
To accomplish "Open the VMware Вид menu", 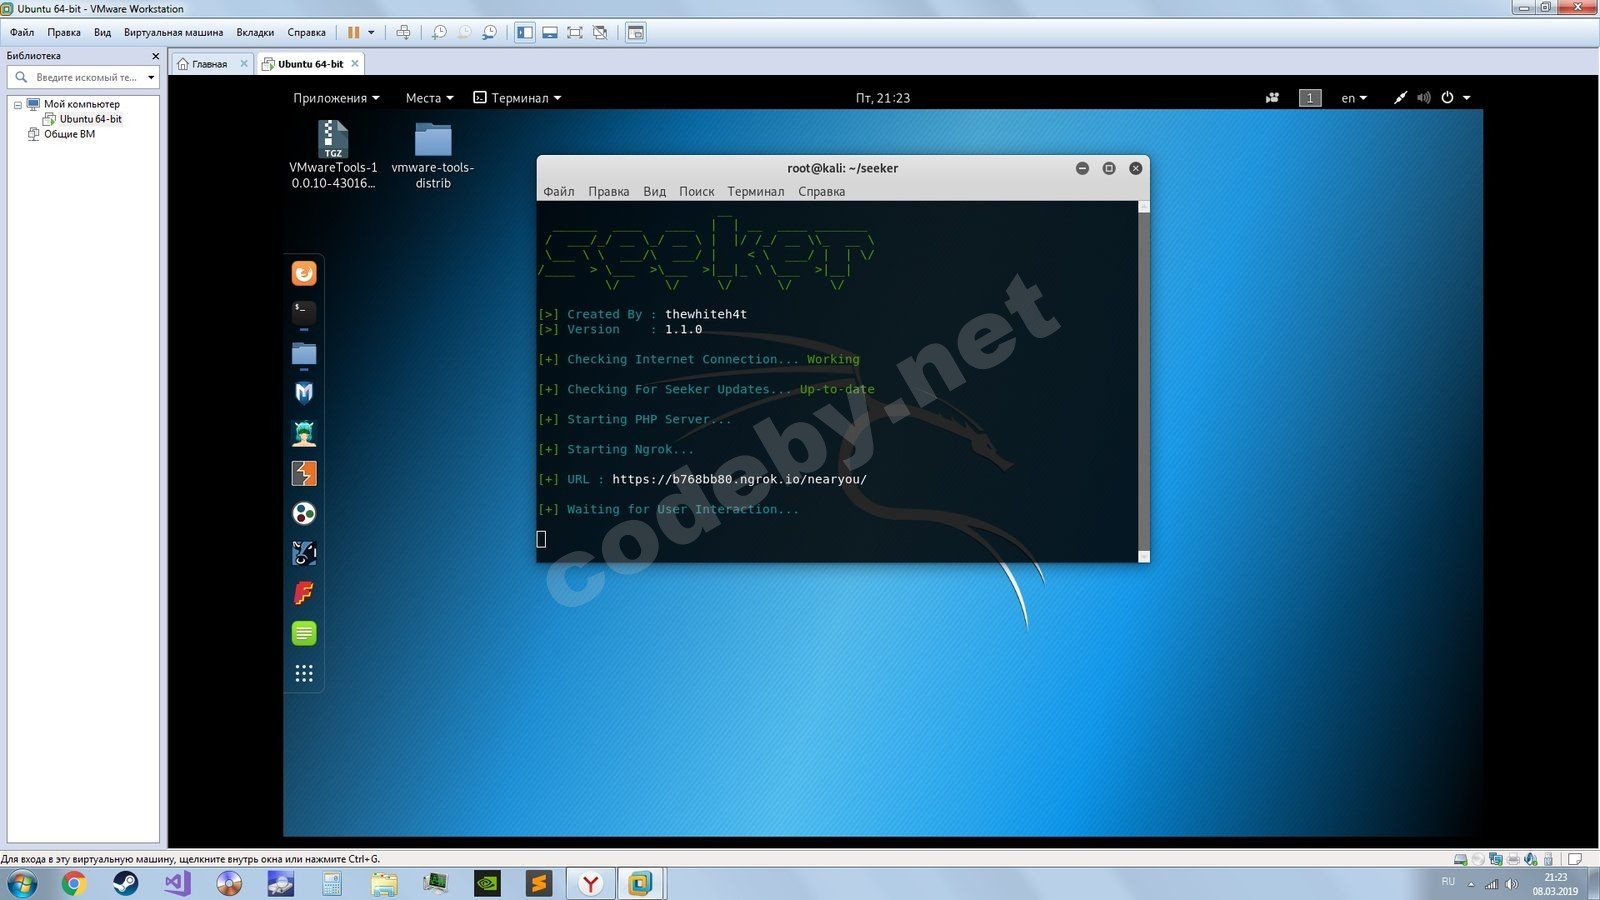I will point(102,32).
